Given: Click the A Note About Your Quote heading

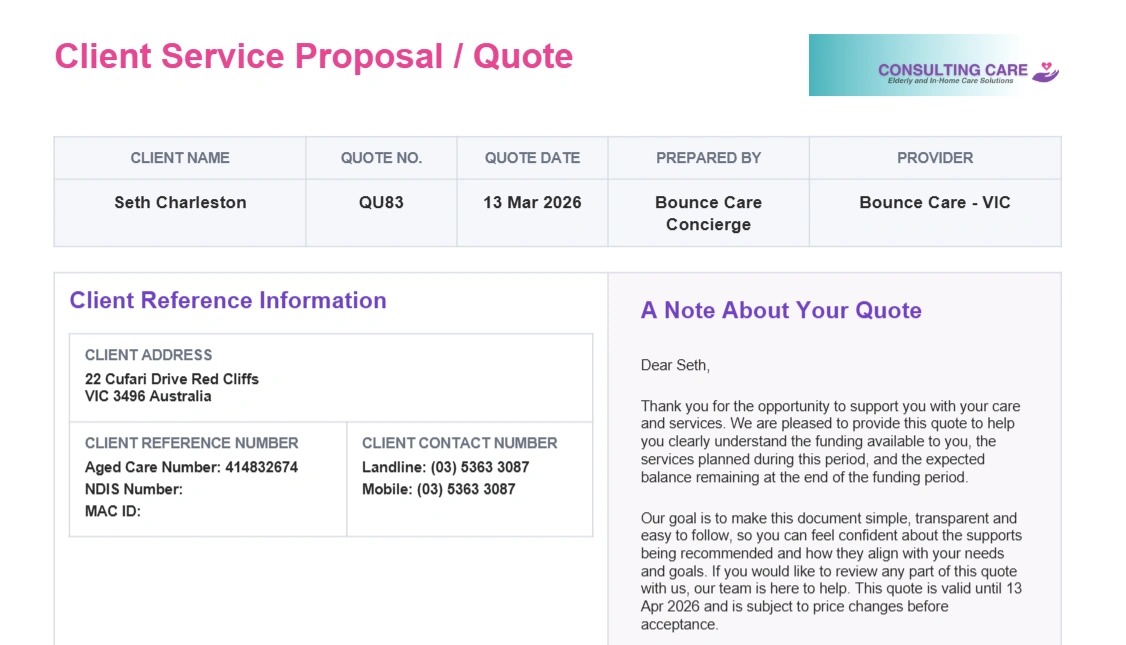Looking at the screenshot, I should (781, 310).
